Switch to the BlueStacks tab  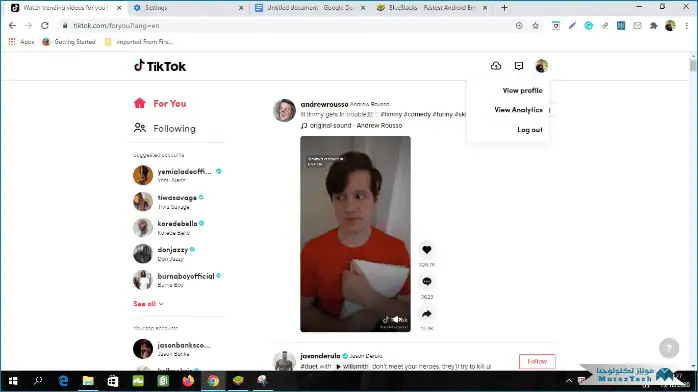432,8
